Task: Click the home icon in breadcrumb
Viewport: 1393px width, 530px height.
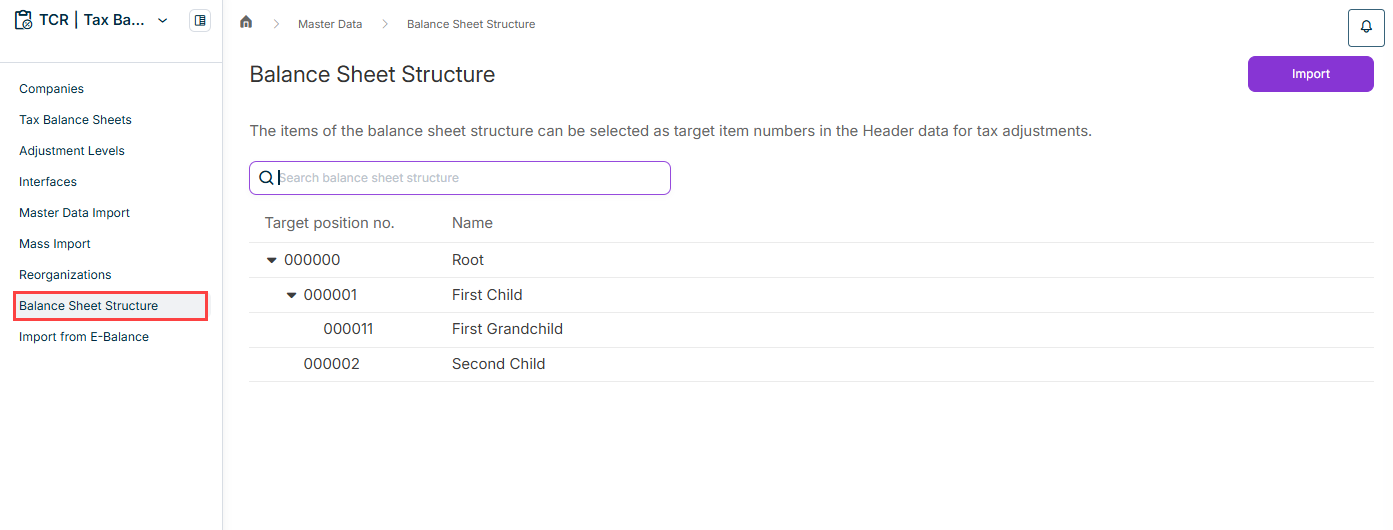Action: click(246, 22)
